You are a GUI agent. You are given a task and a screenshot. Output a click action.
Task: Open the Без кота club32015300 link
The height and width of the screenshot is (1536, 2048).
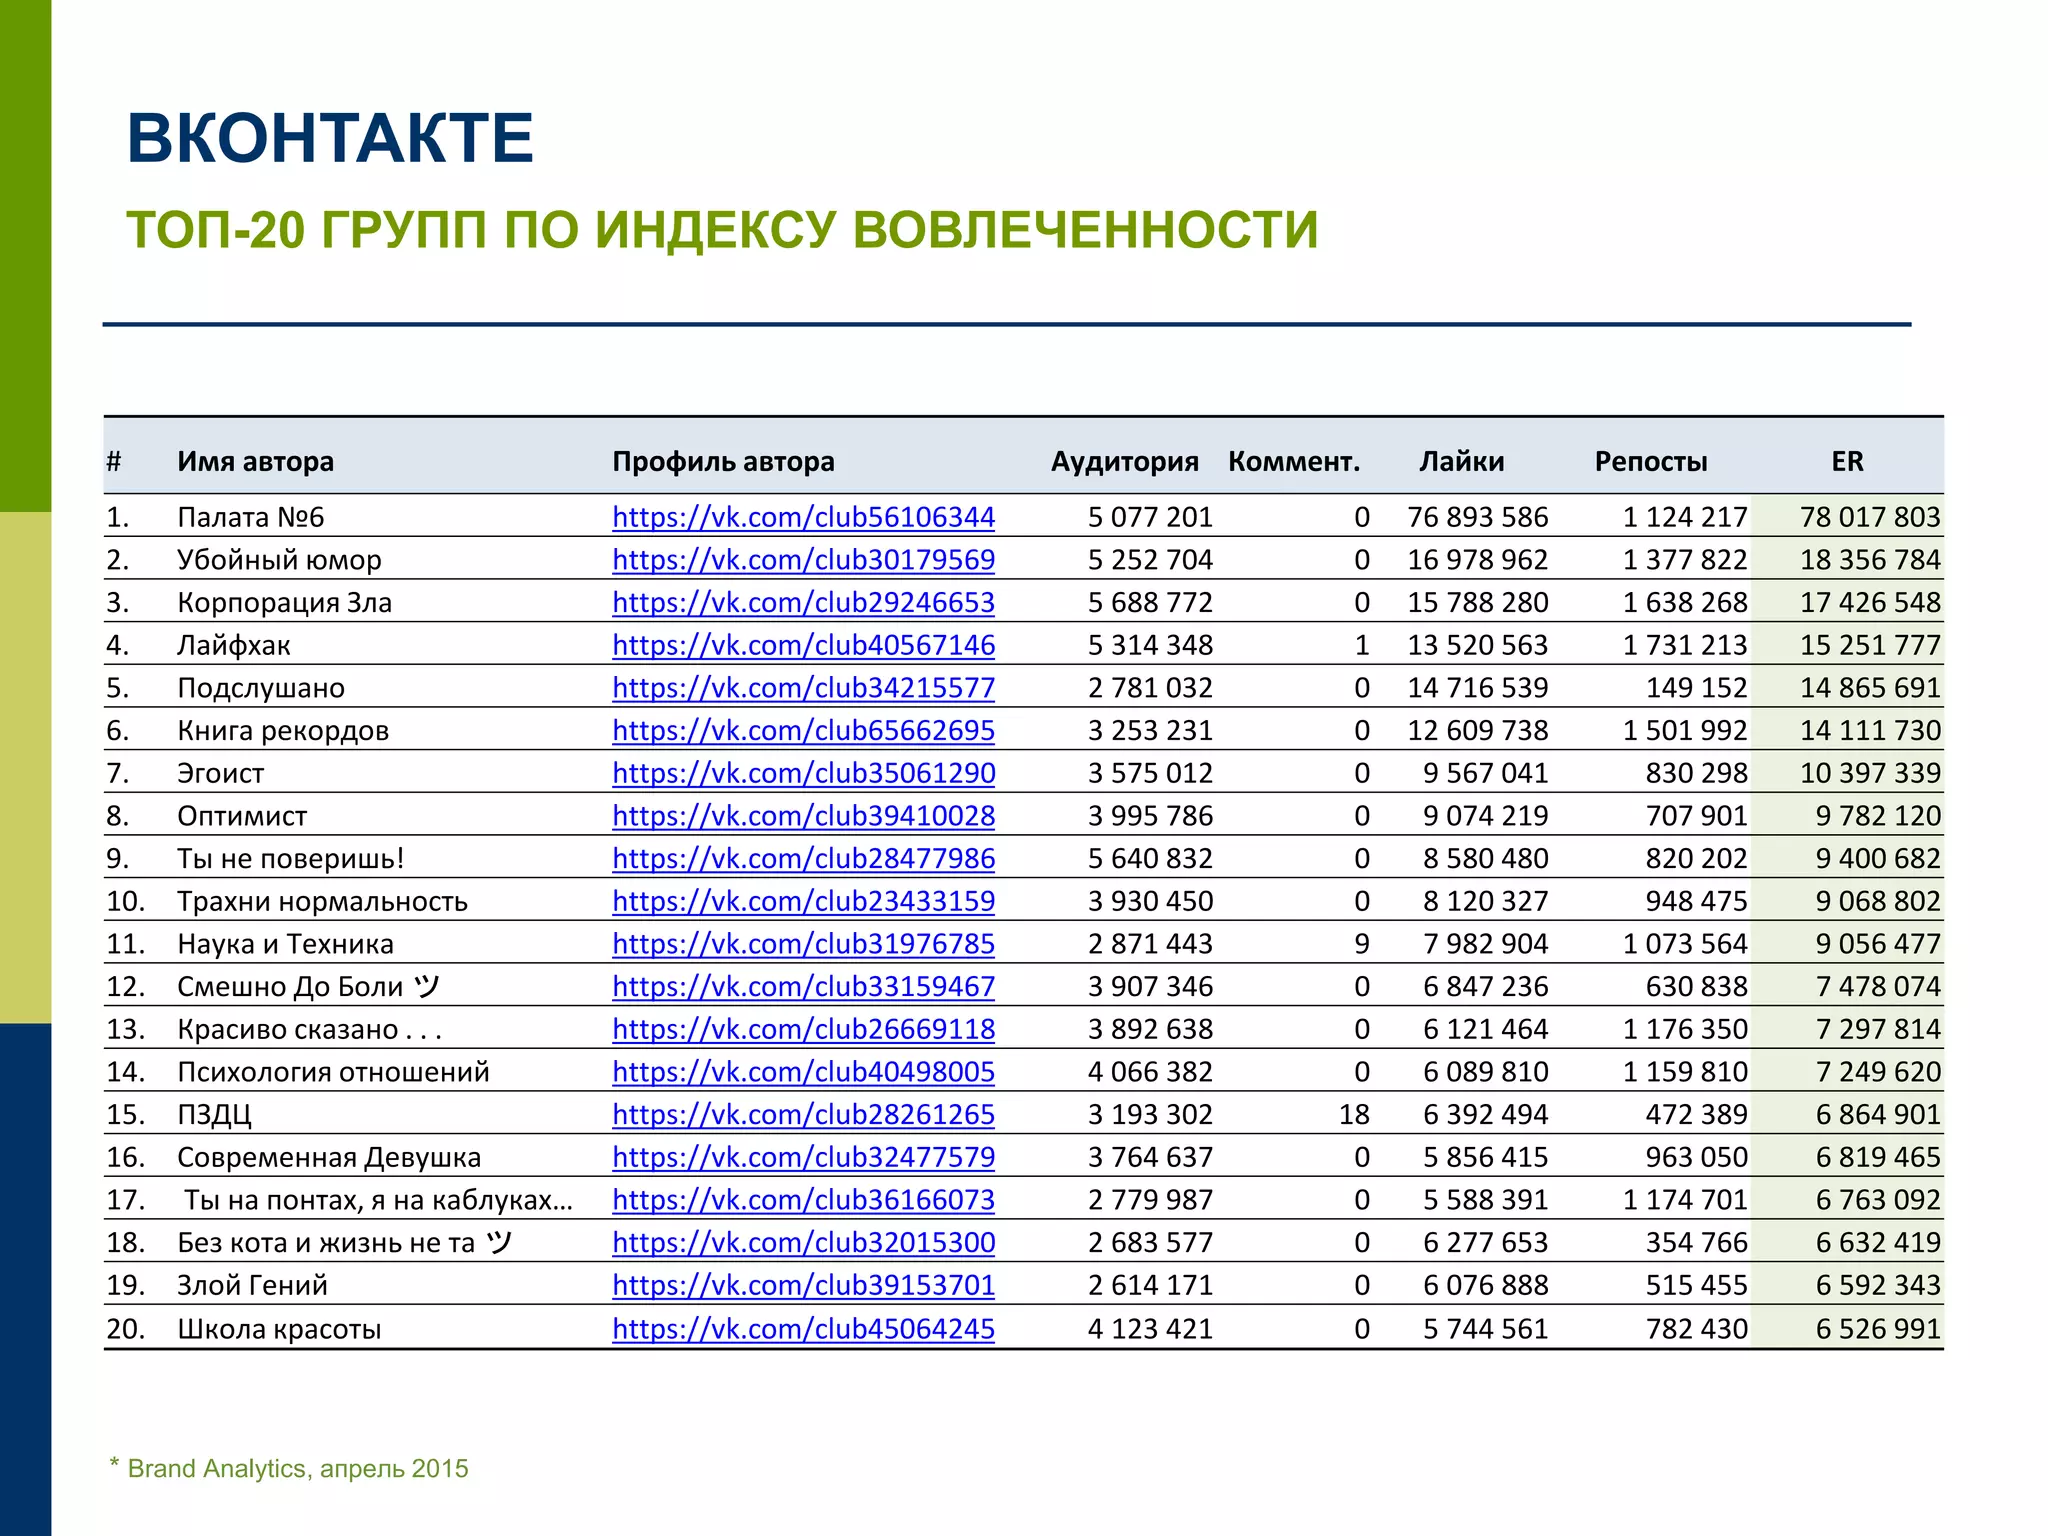803,1243
